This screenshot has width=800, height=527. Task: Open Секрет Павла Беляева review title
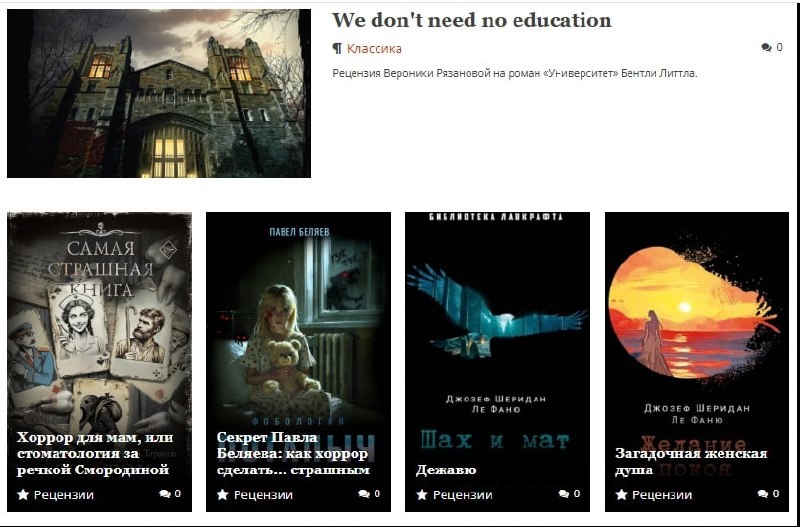coord(293,454)
